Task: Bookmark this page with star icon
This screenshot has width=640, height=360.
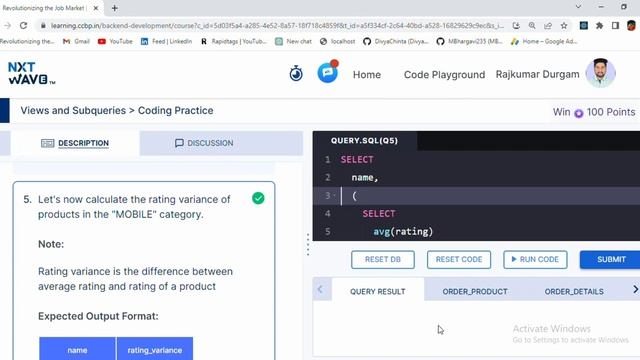Action: click(x=564, y=25)
